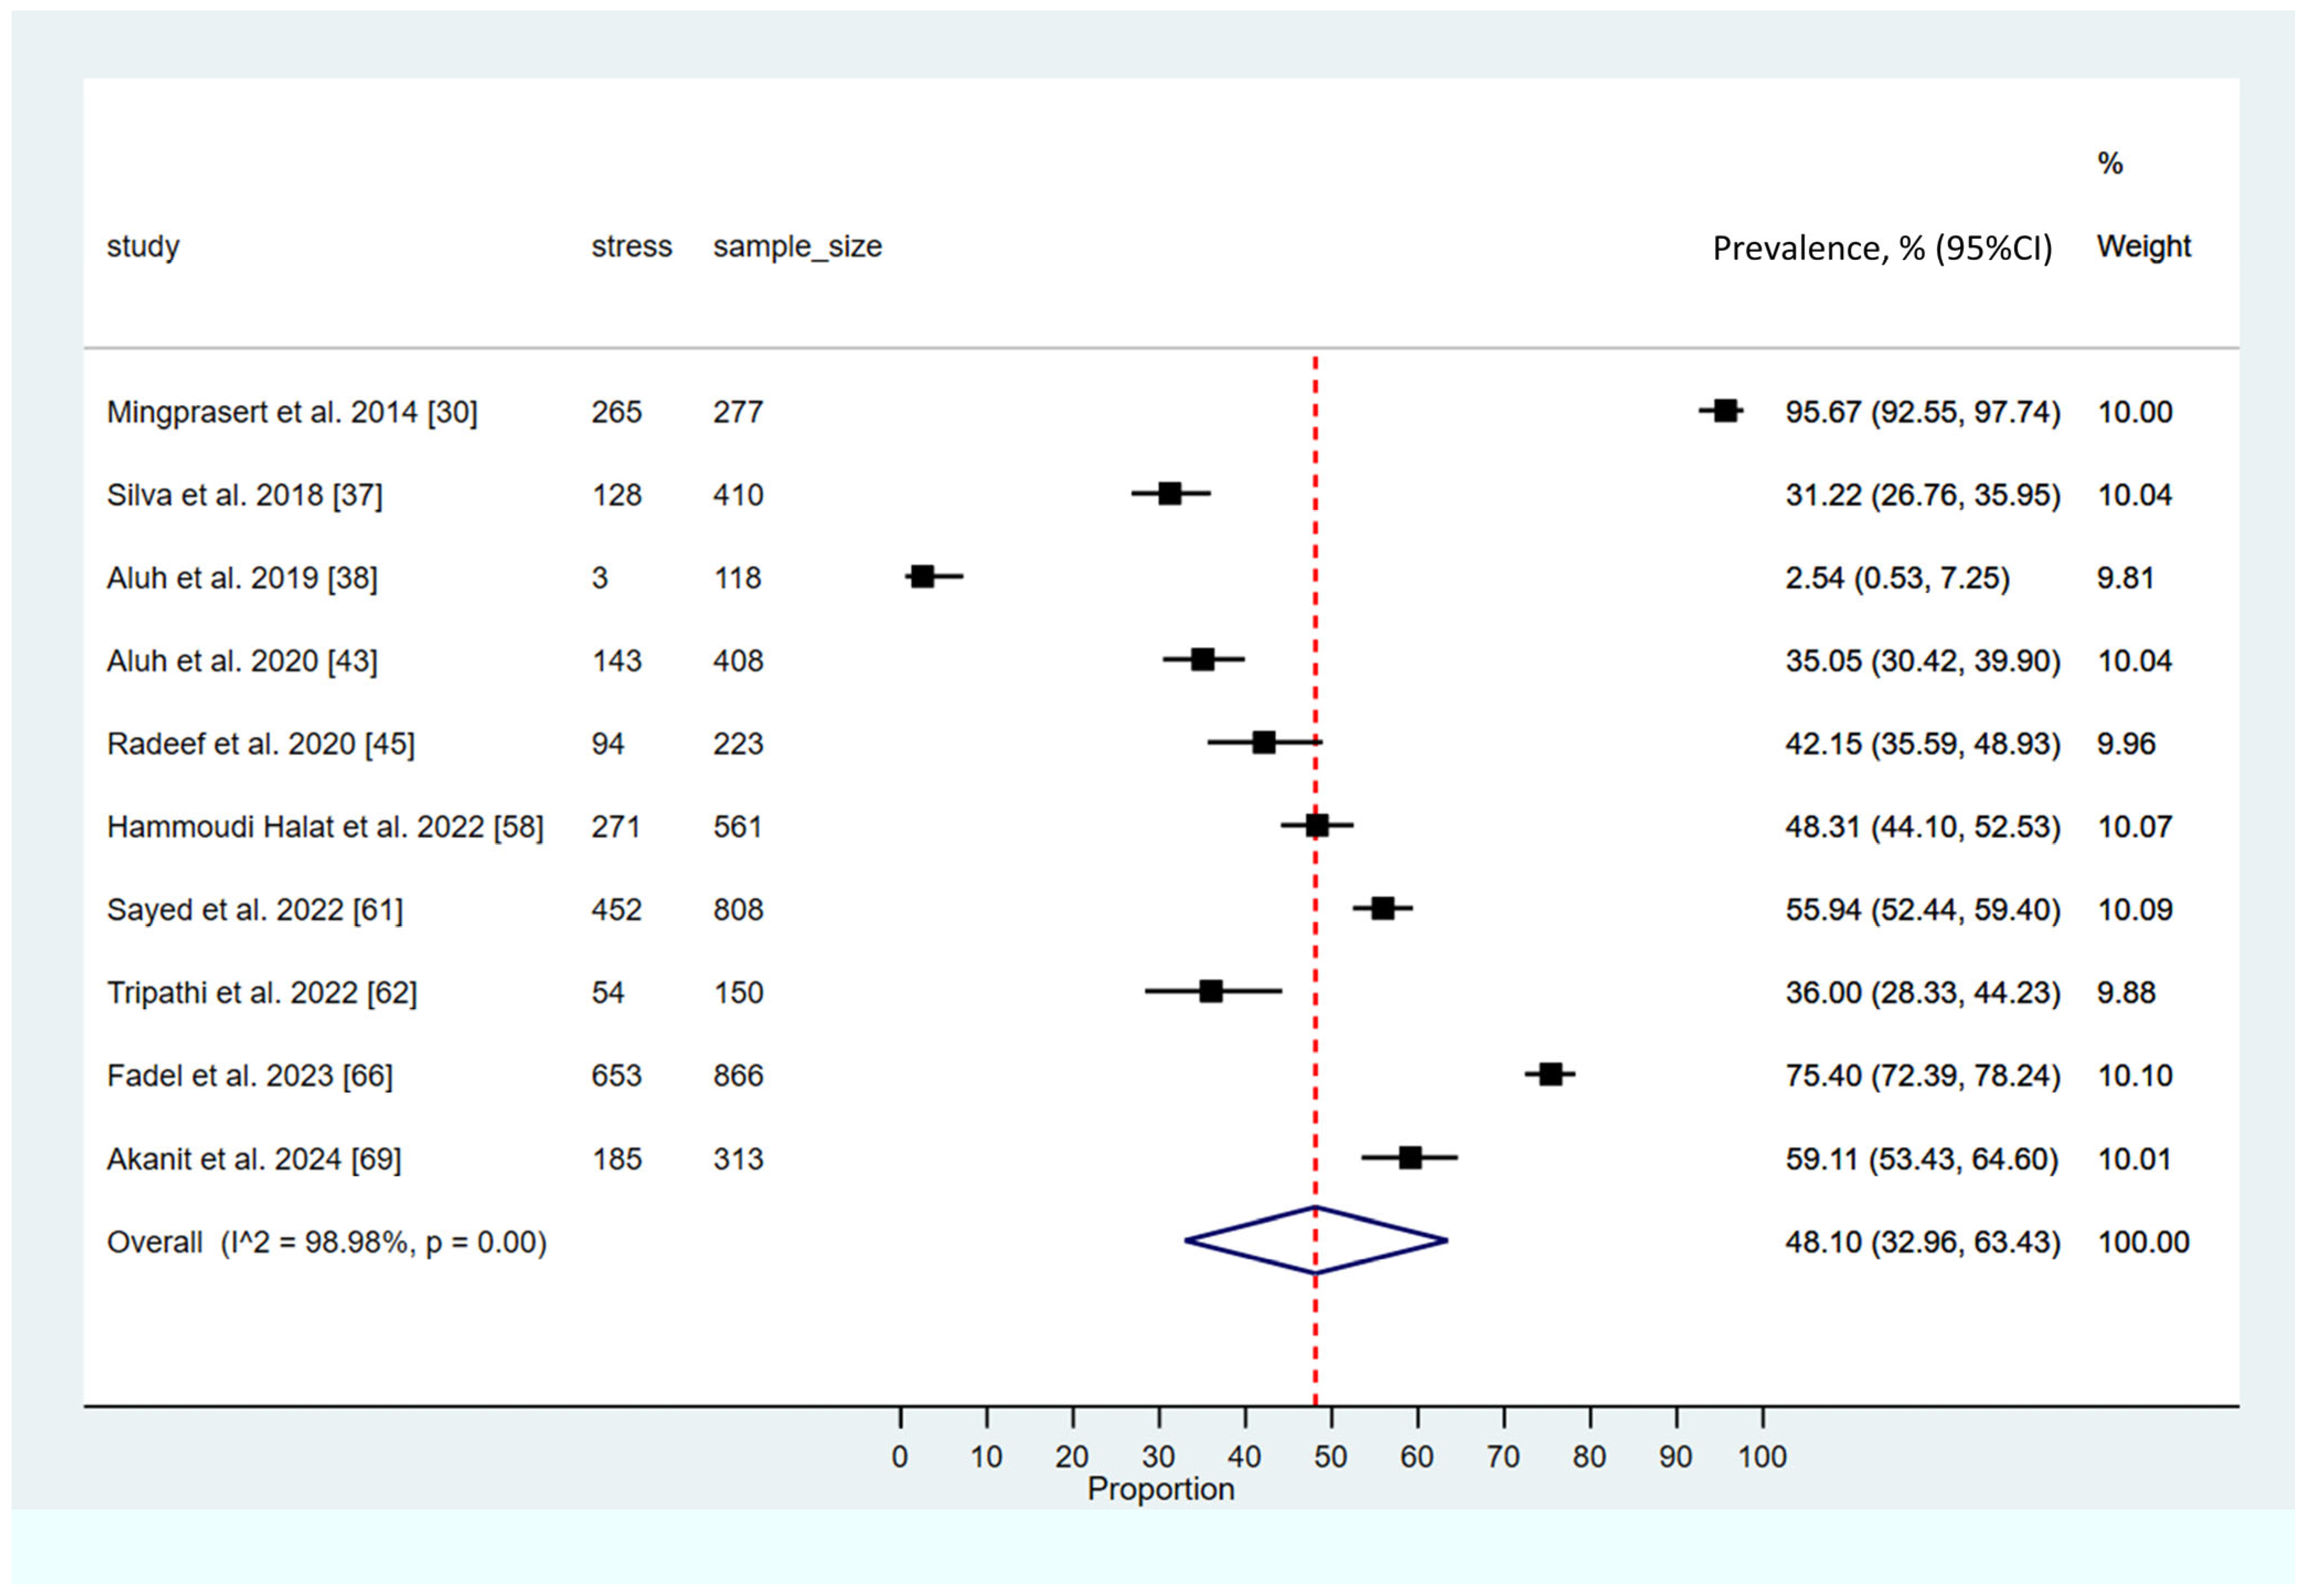Click the stress count 653
The width and height of the screenshot is (2305, 1596).
(x=616, y=1076)
